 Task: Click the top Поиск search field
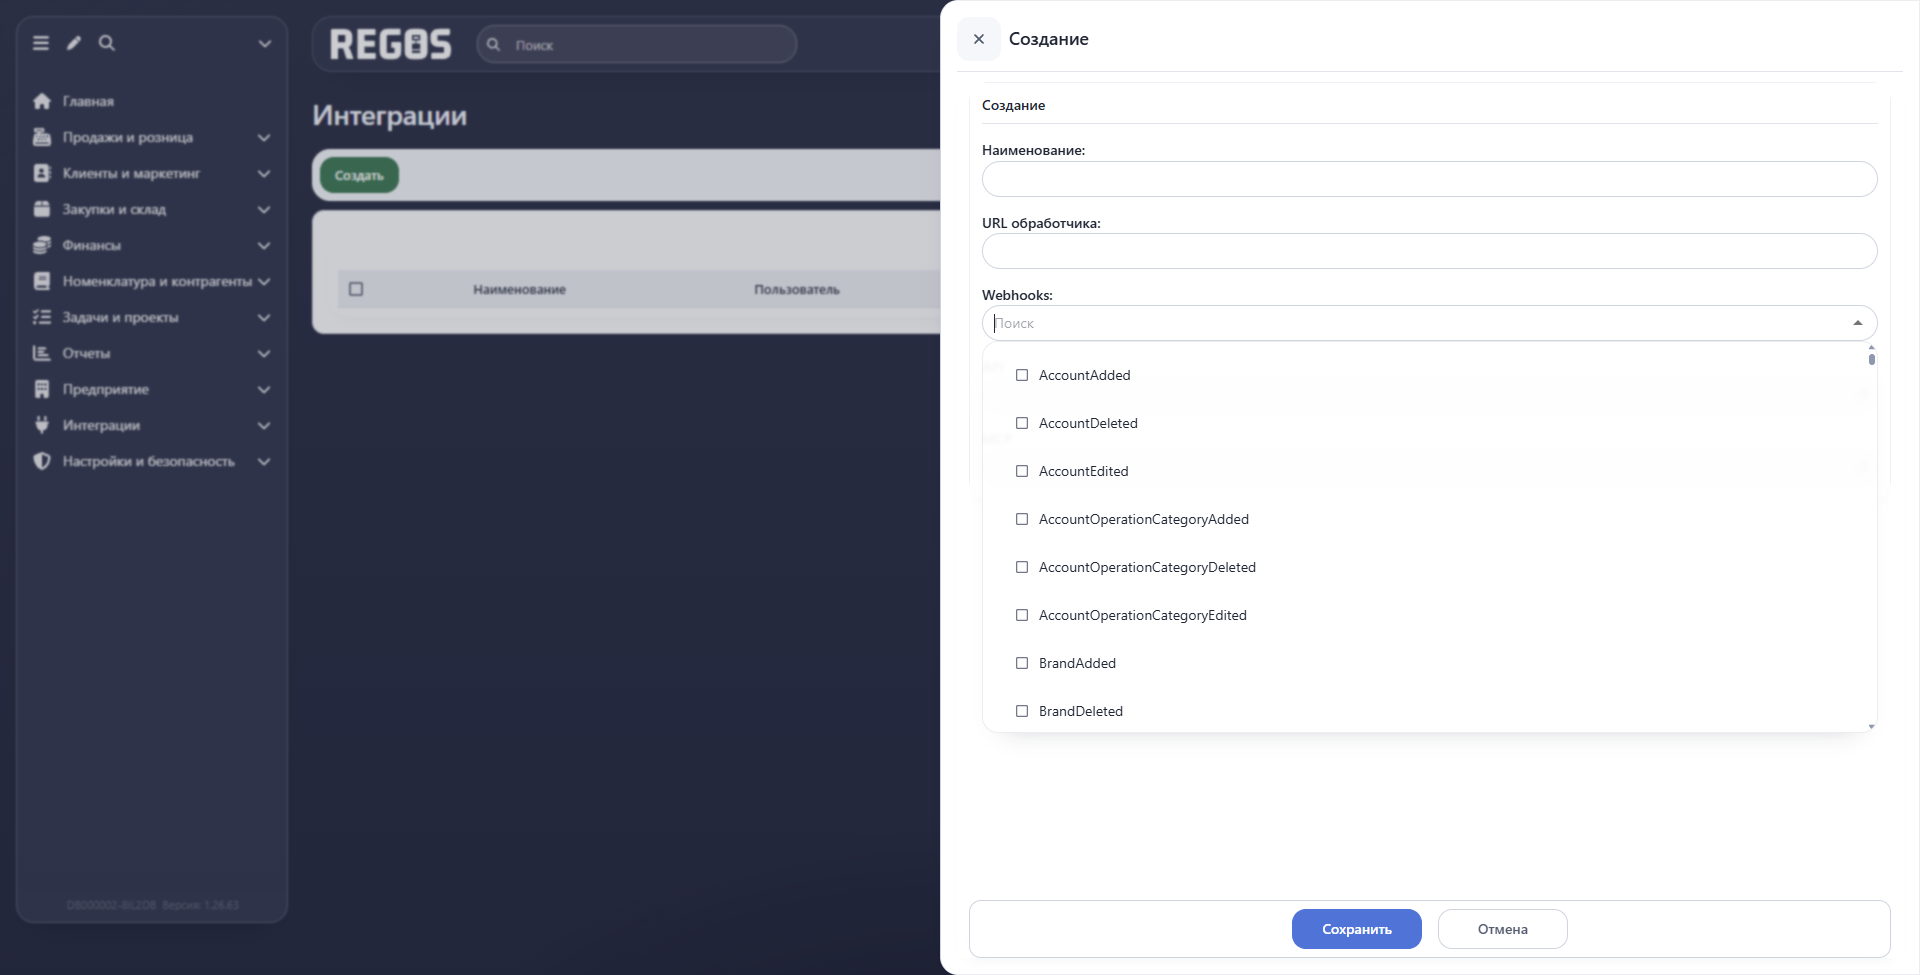(x=637, y=44)
